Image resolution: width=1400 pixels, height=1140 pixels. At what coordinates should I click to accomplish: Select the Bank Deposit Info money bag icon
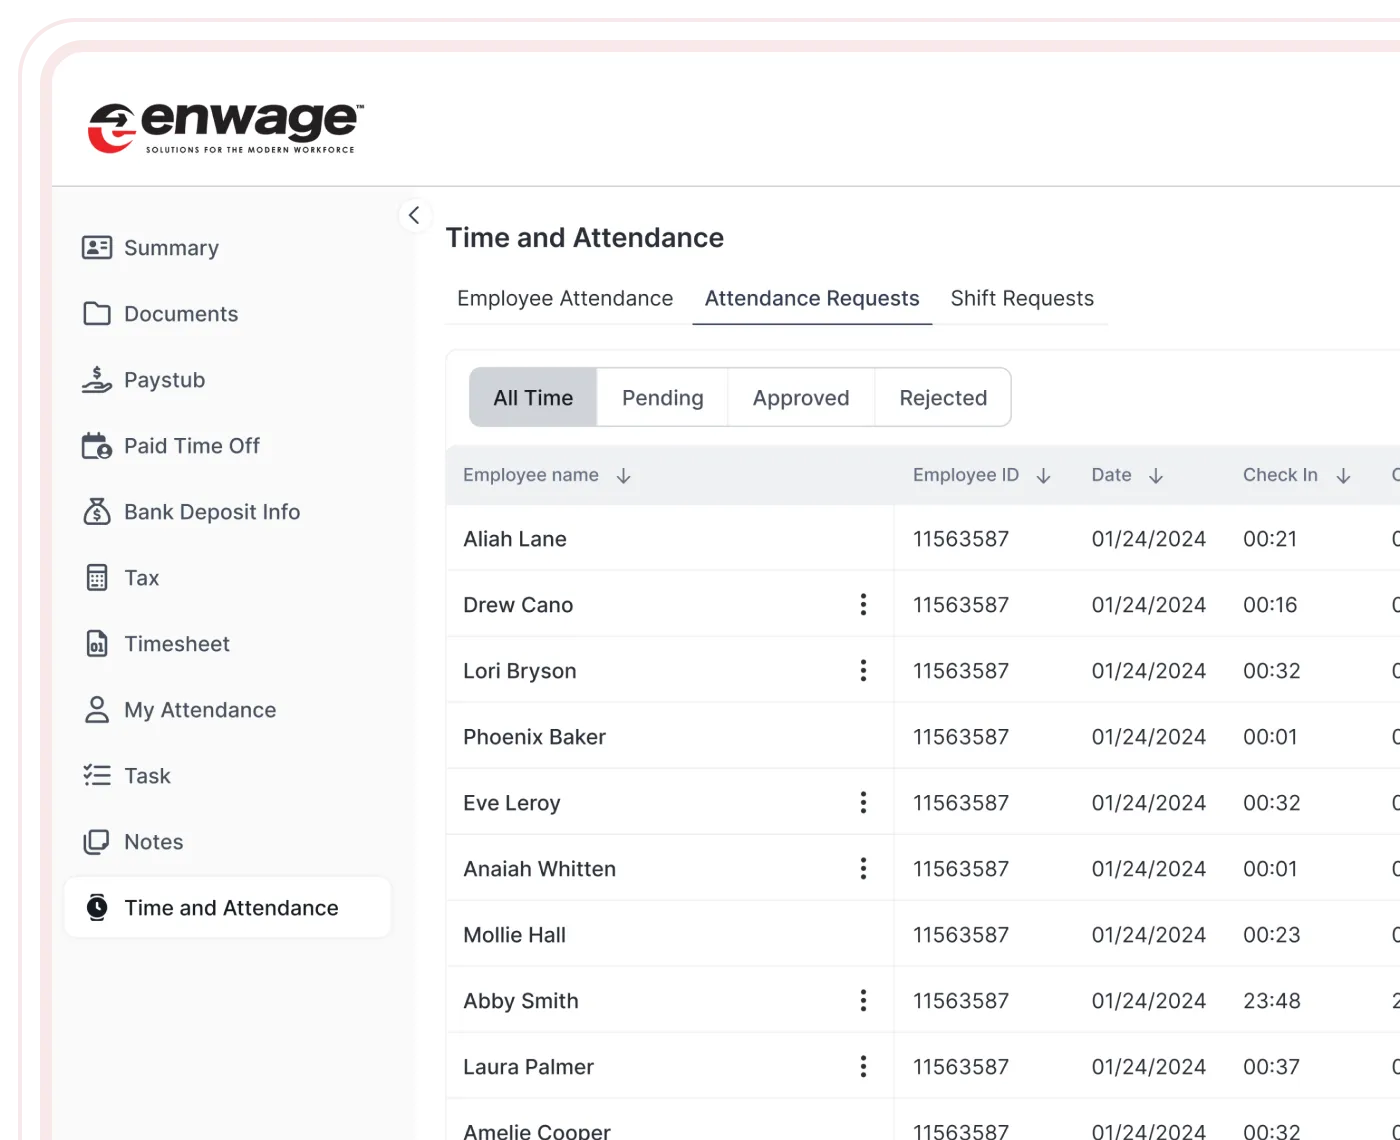pos(97,512)
